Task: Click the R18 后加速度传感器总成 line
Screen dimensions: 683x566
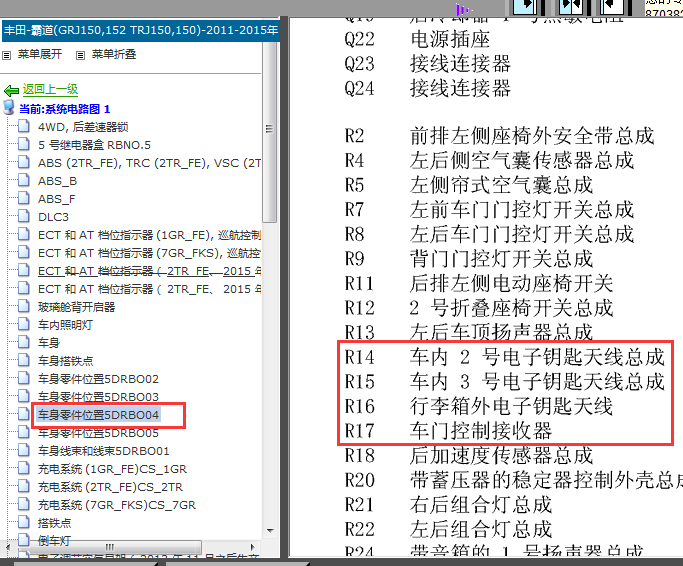Action: pyautogui.click(x=469, y=455)
